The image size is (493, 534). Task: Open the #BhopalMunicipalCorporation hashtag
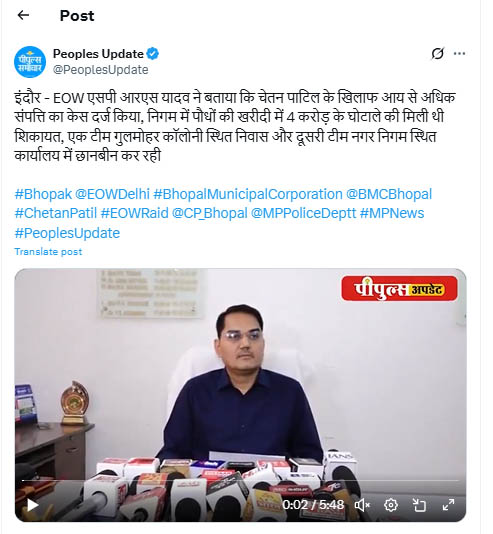coord(248,194)
